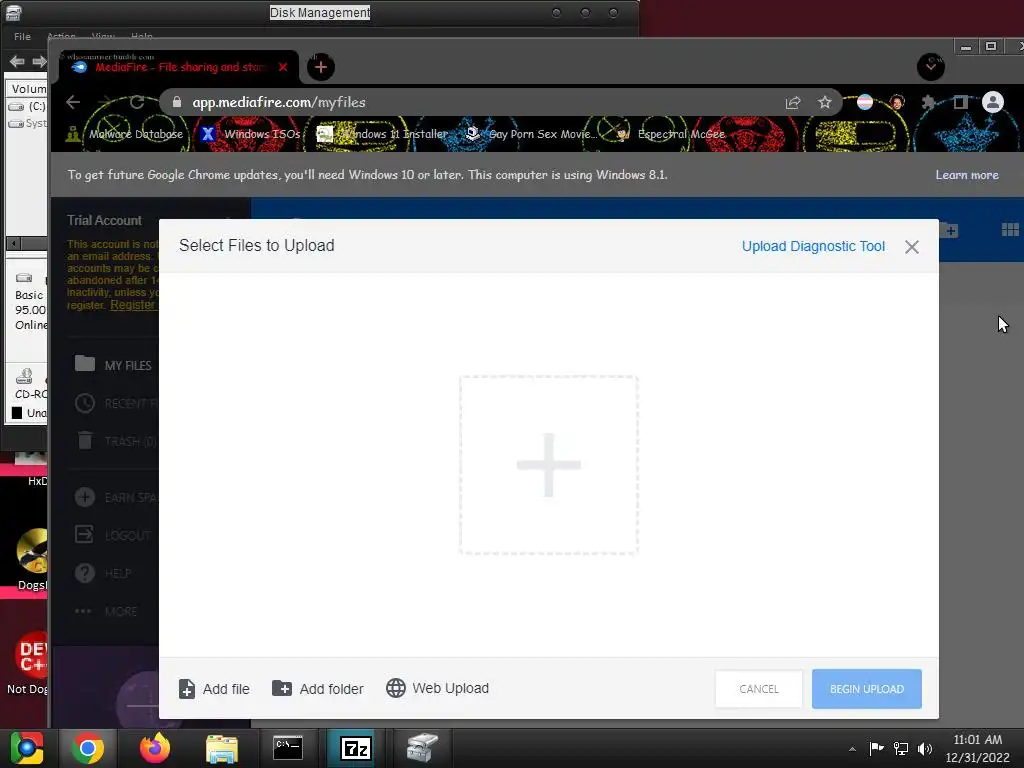The image size is (1024, 768).
Task: Click Earn Space plus icon
Action: (x=85, y=497)
